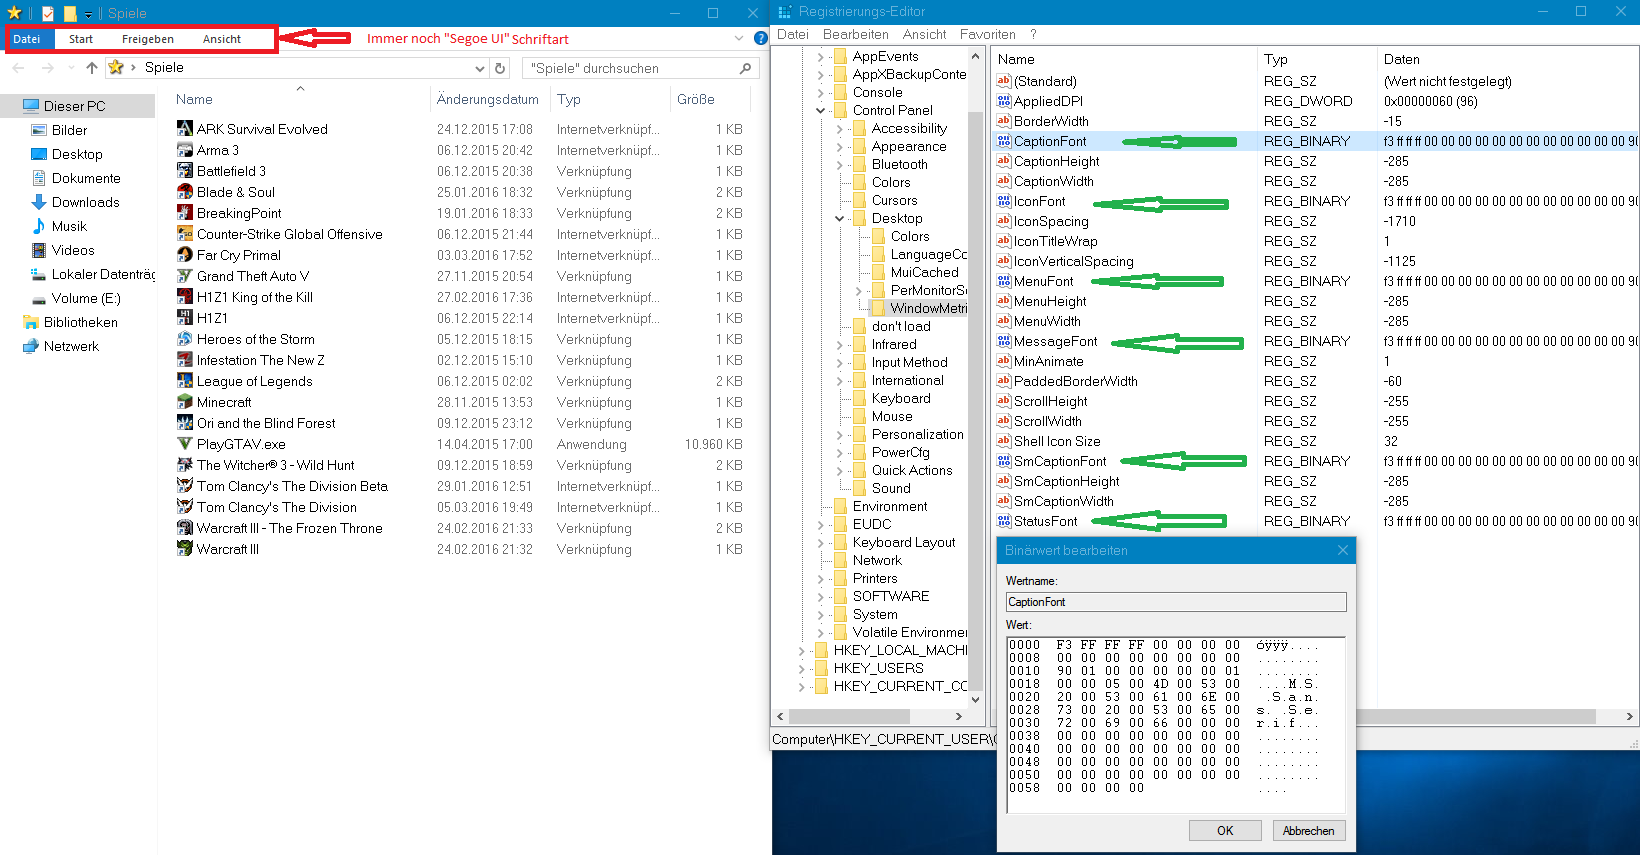Expand the HKEY_LOCAL_MACHINE hive
The width and height of the screenshot is (1640, 855).
pos(802,650)
